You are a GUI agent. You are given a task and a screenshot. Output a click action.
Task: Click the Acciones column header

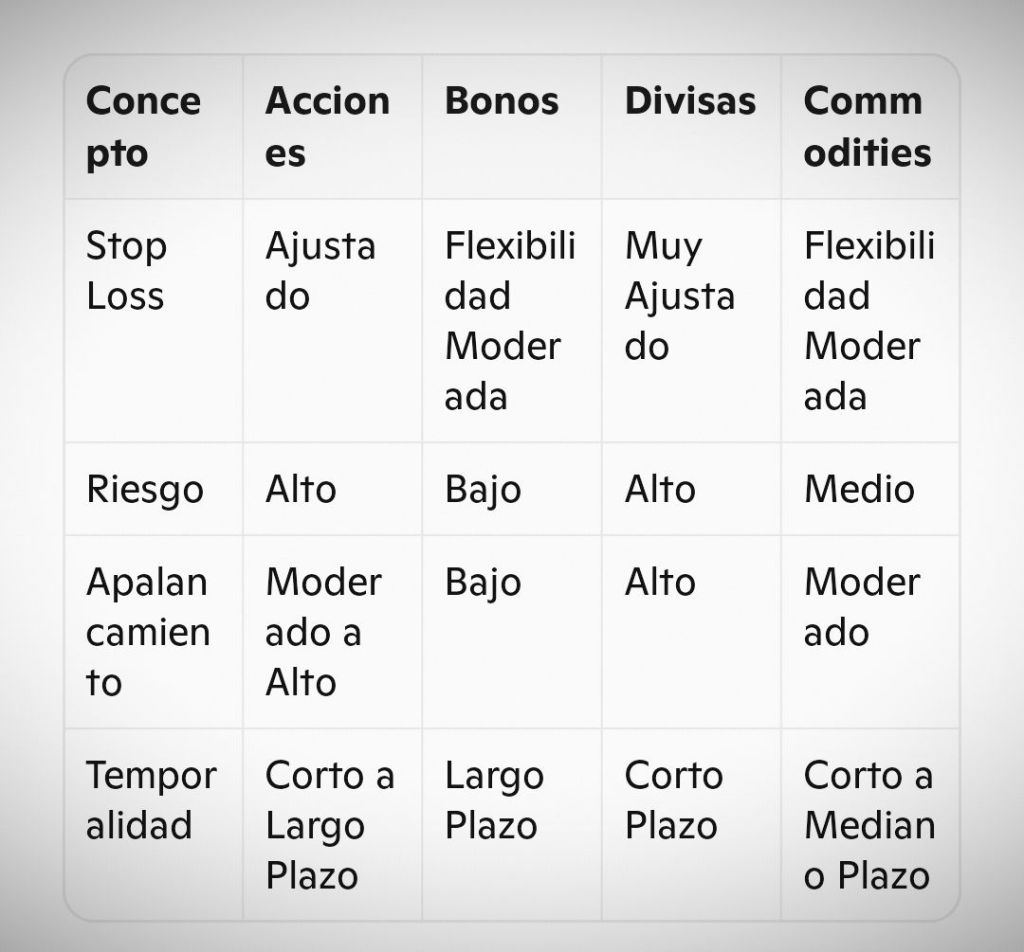[x=327, y=127]
